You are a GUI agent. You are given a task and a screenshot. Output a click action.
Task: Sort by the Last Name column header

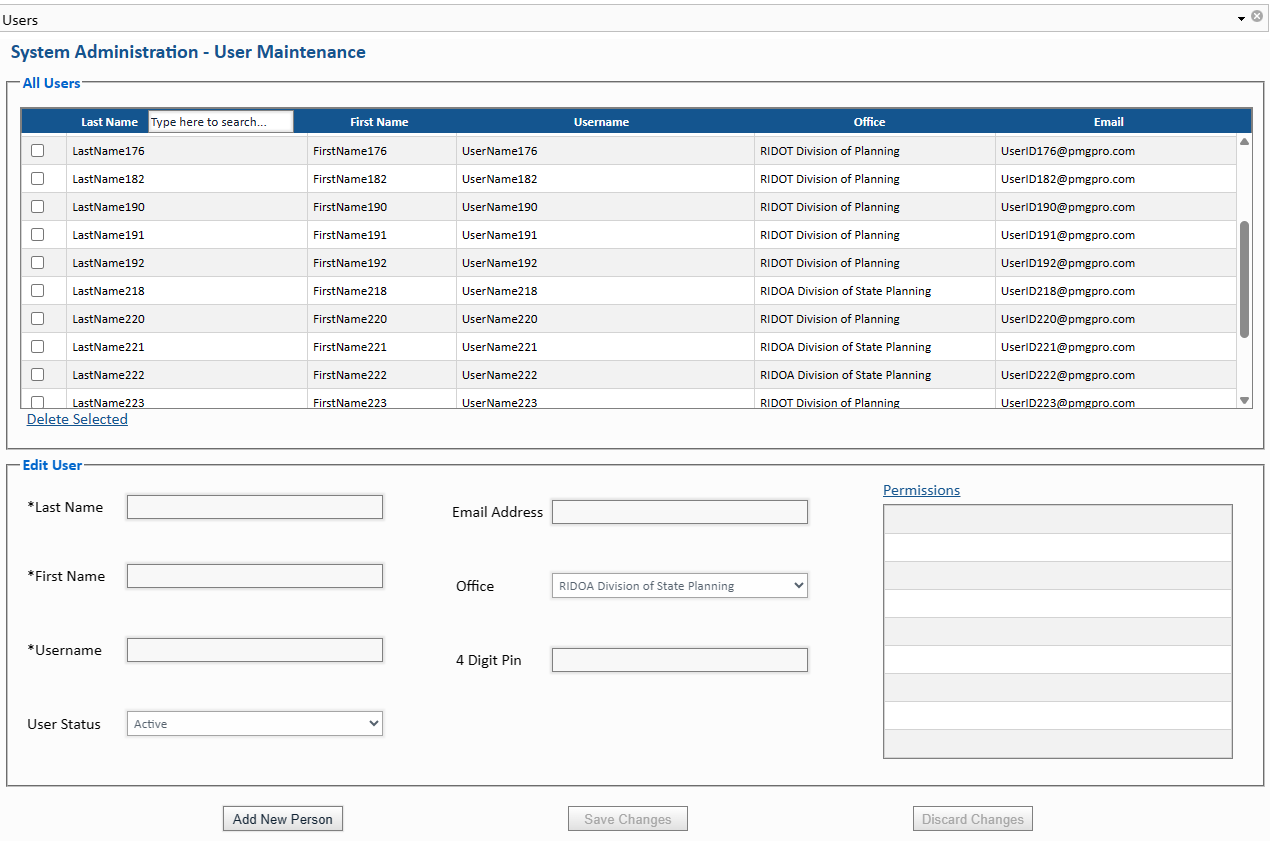(x=109, y=122)
